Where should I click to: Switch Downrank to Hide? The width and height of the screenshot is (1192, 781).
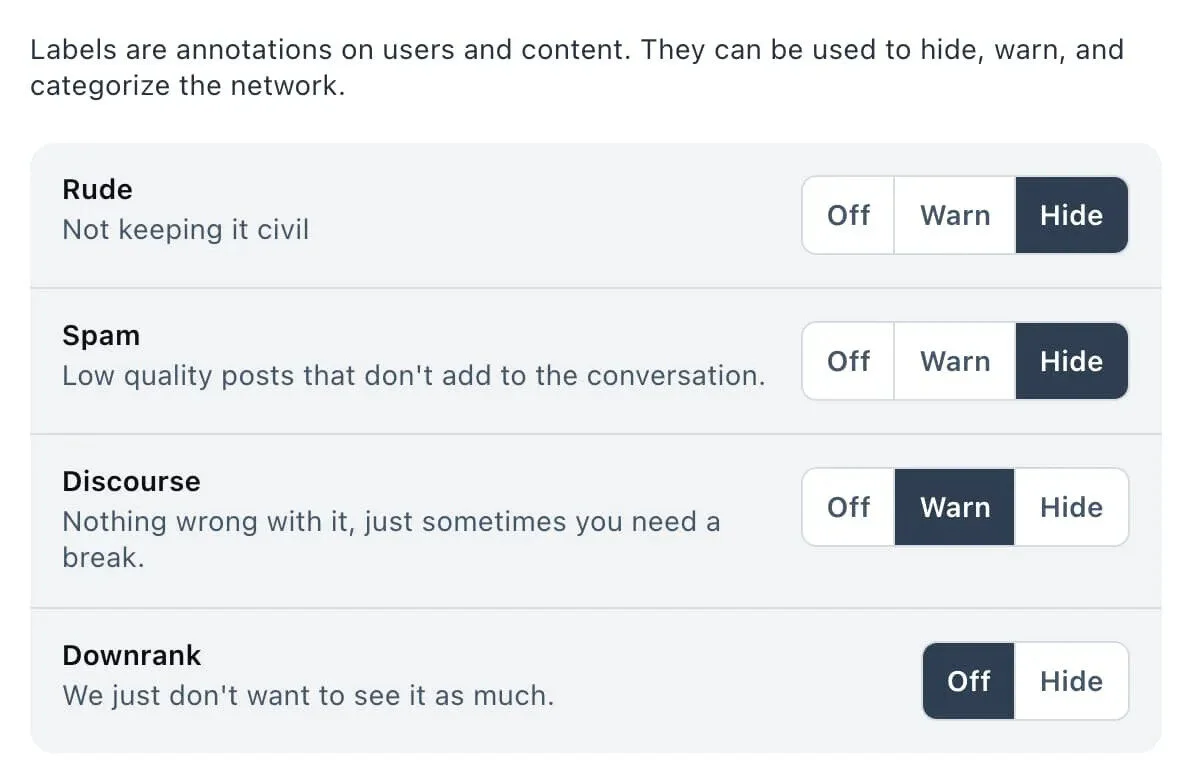click(1072, 681)
